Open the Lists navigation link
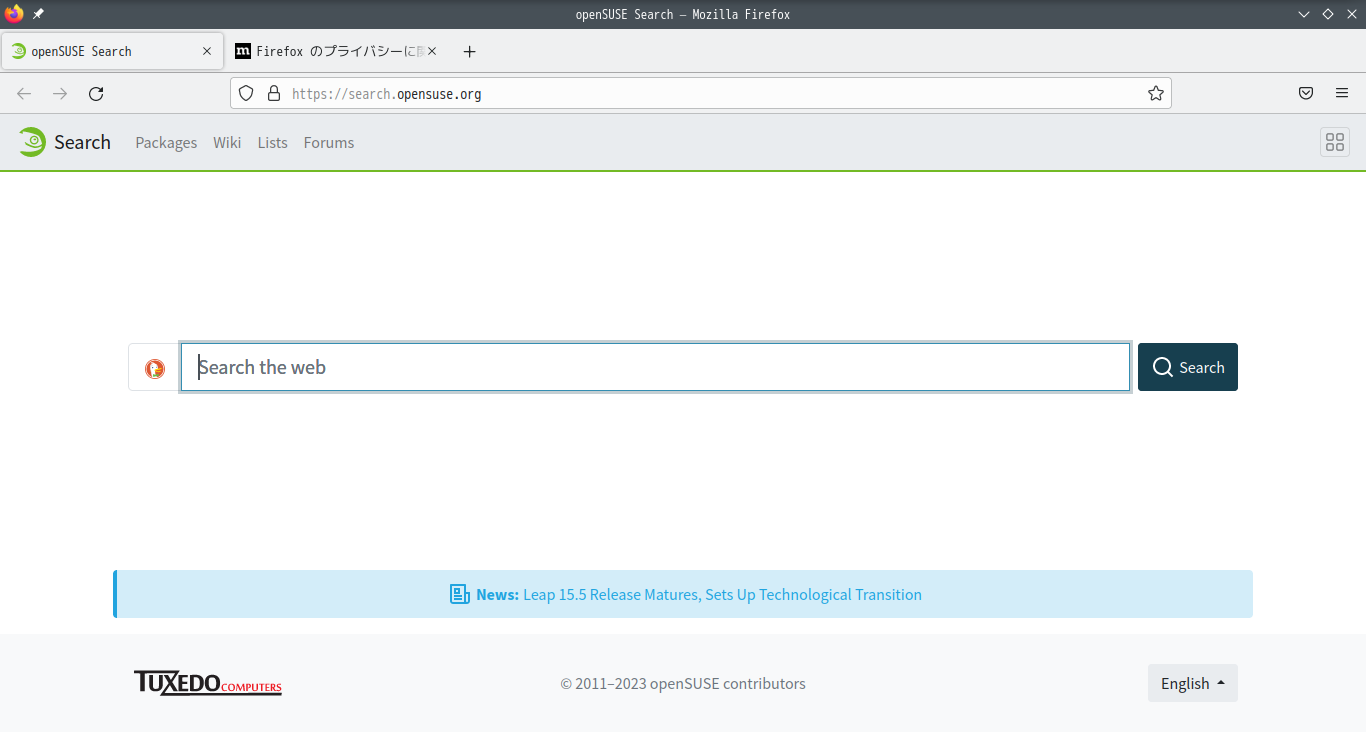The width and height of the screenshot is (1366, 732). tap(272, 143)
